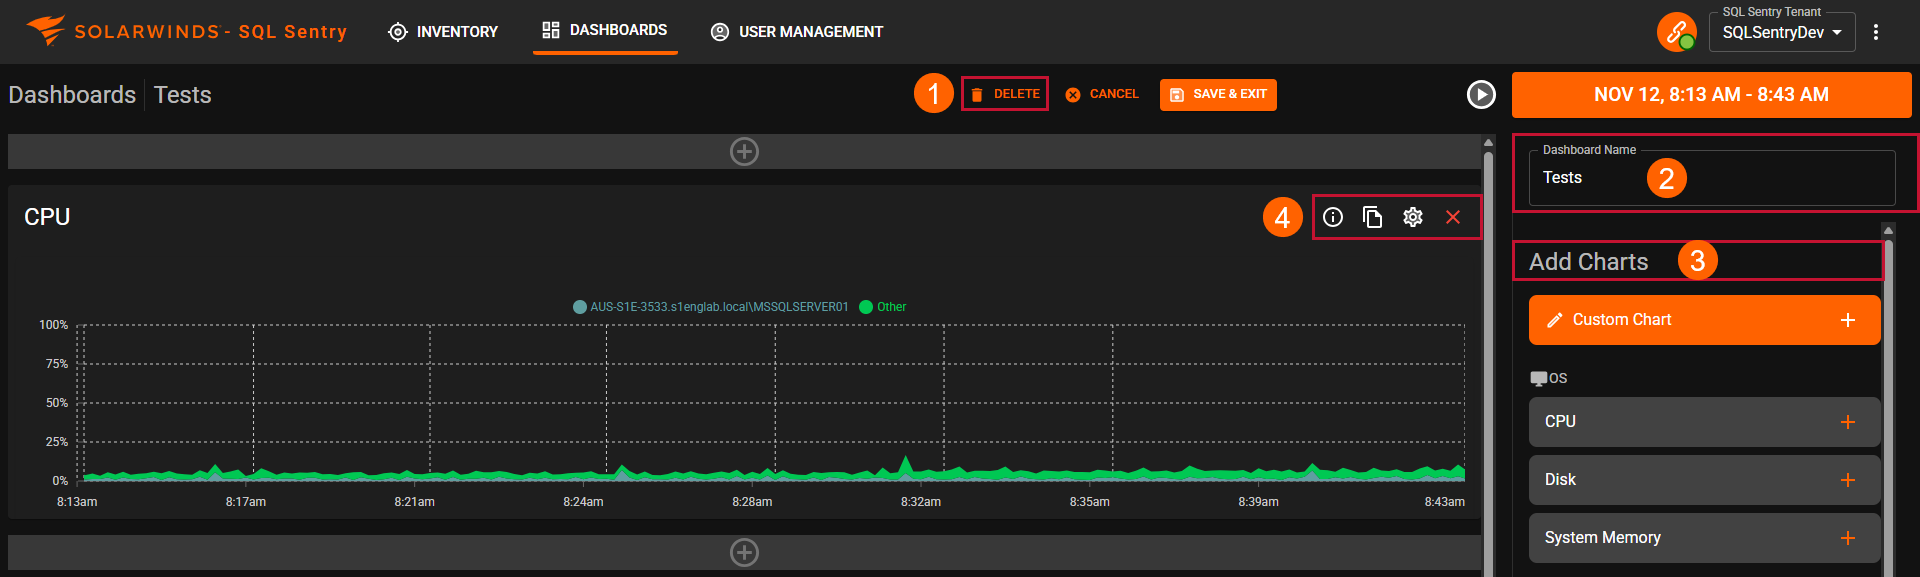
Task: Click Save & Exit
Action: (1218, 94)
